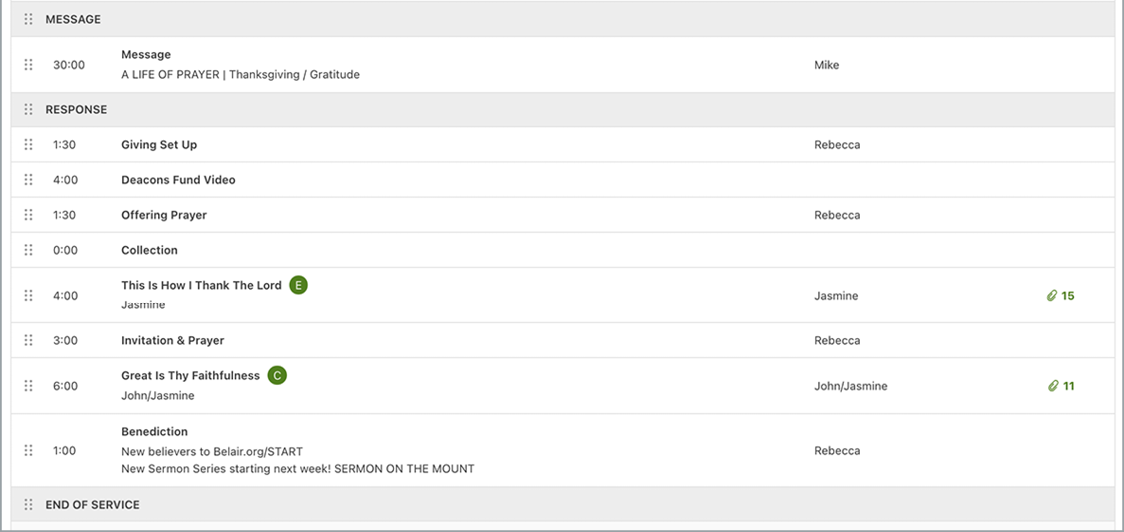Grab drag handle for Collection item

coord(29,250)
